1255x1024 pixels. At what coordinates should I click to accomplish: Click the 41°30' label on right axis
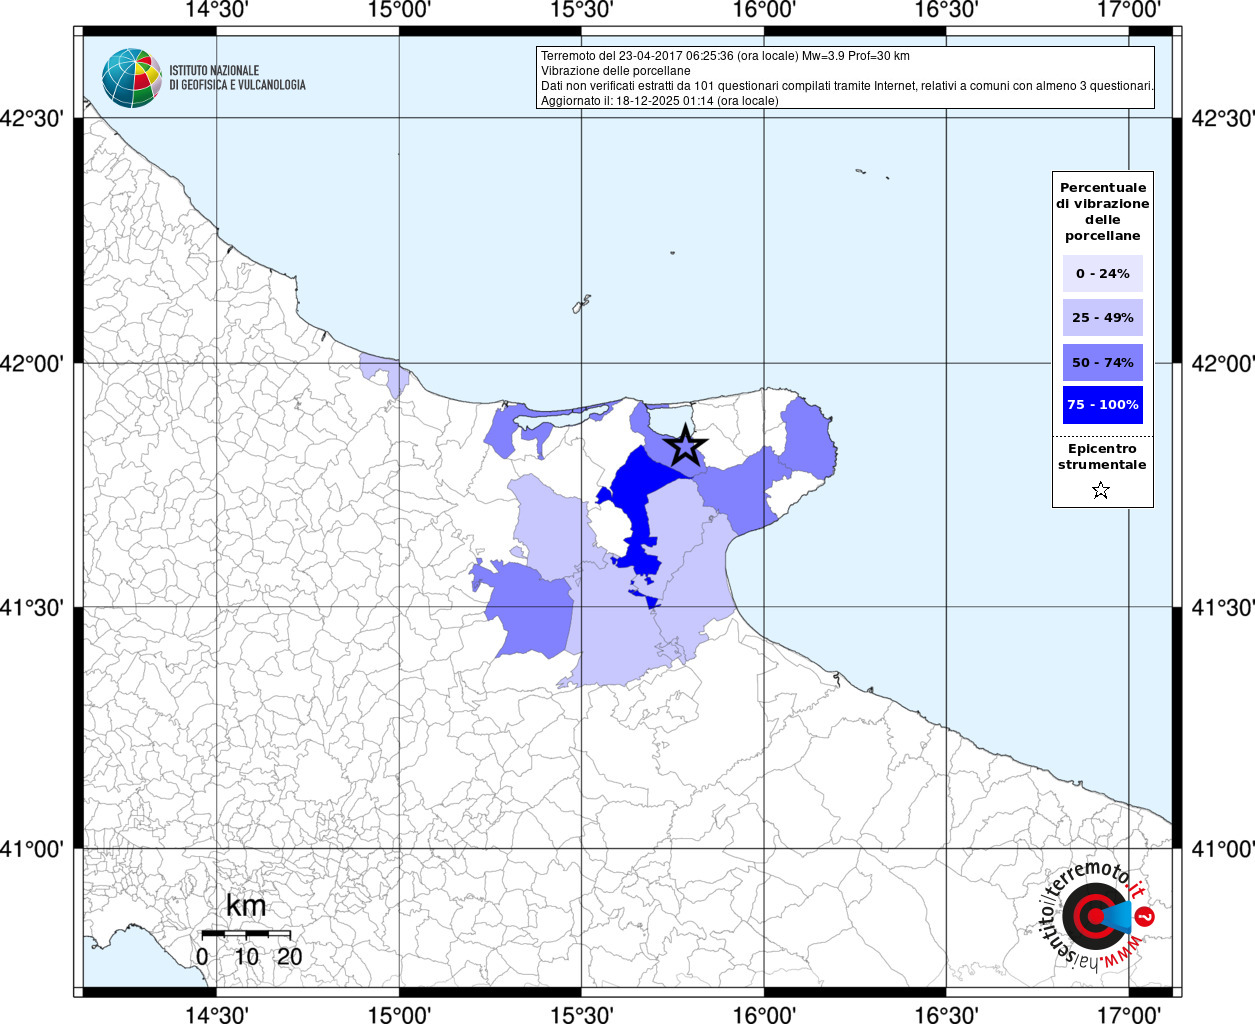[1221, 608]
